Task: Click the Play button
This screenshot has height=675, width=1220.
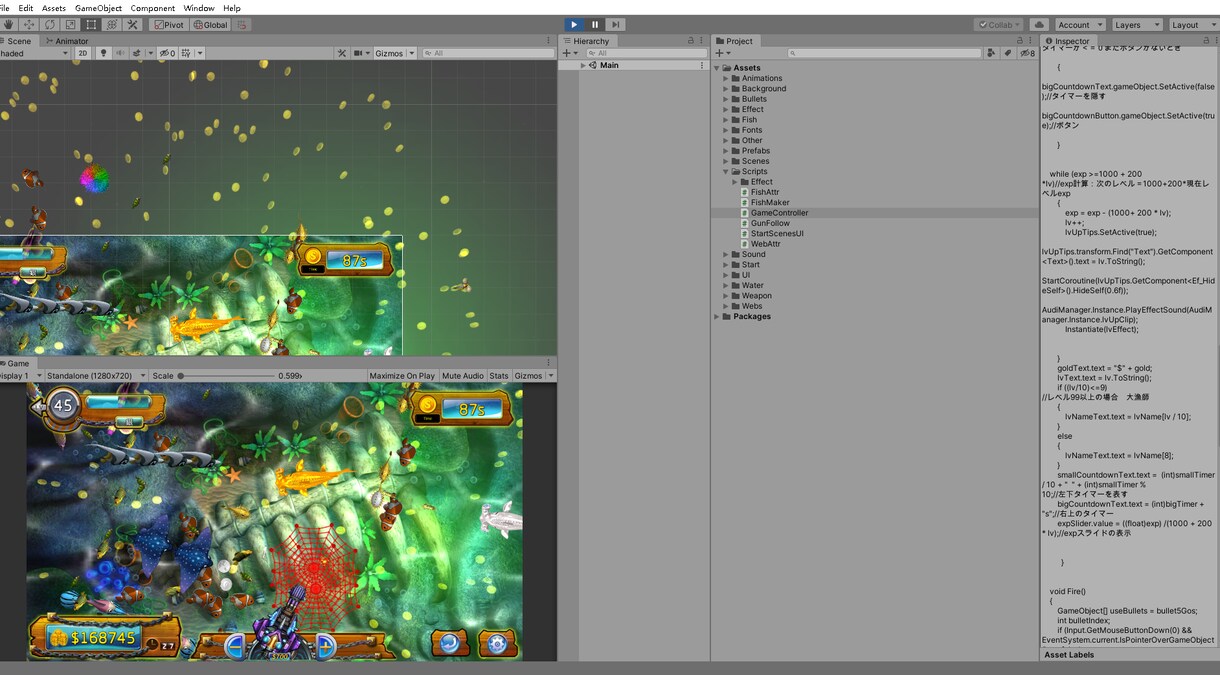Action: click(574, 24)
